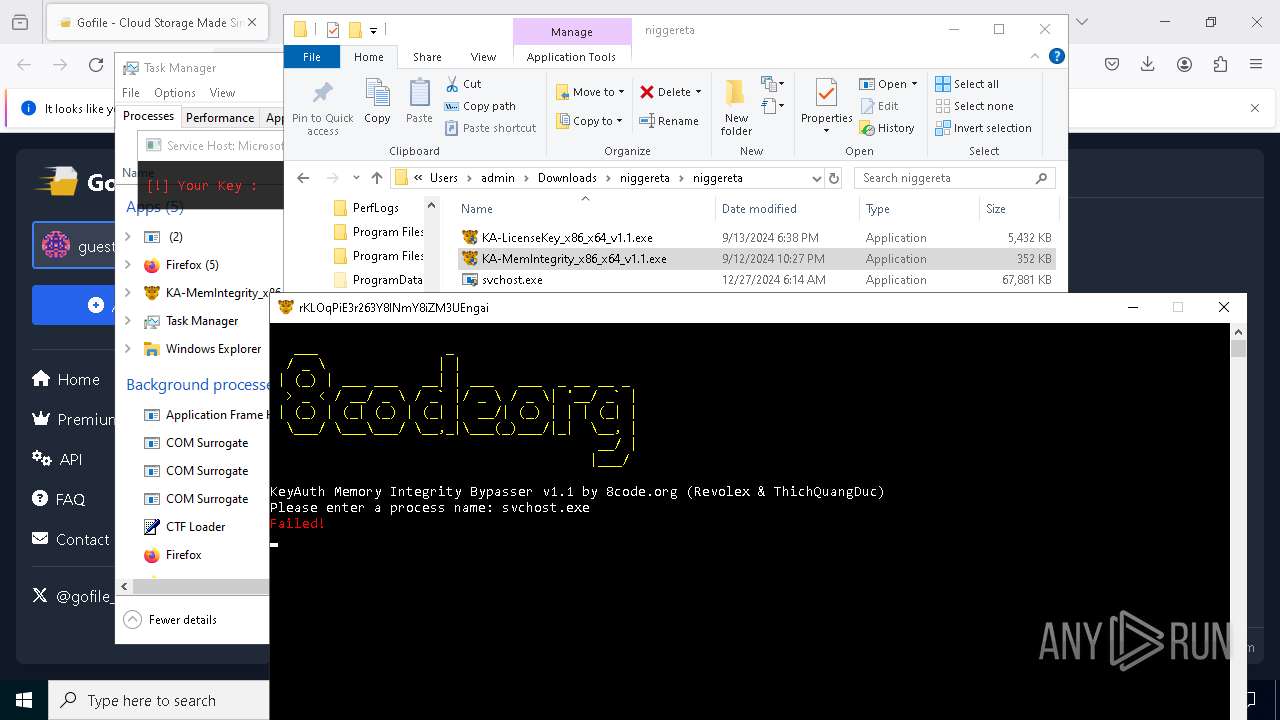Open Firefox application hamburger menu
The image size is (1280, 720).
tap(1256, 65)
